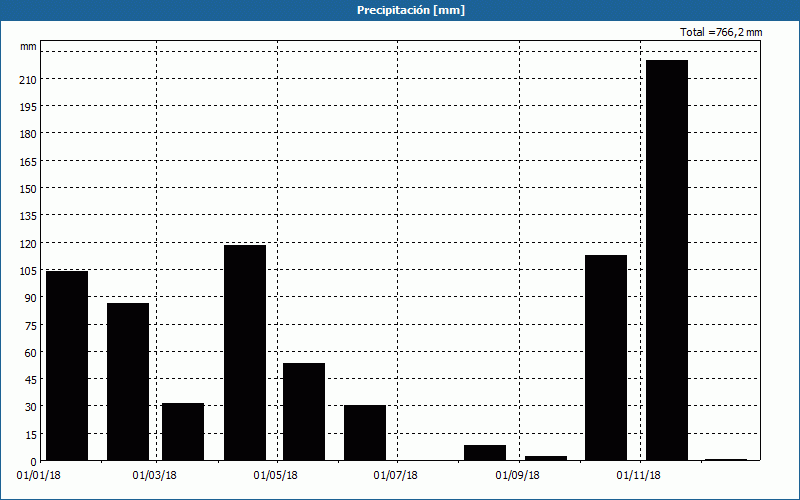Click the February 2018 bar just below 90 mm
This screenshot has height=500, width=800.
128,382
